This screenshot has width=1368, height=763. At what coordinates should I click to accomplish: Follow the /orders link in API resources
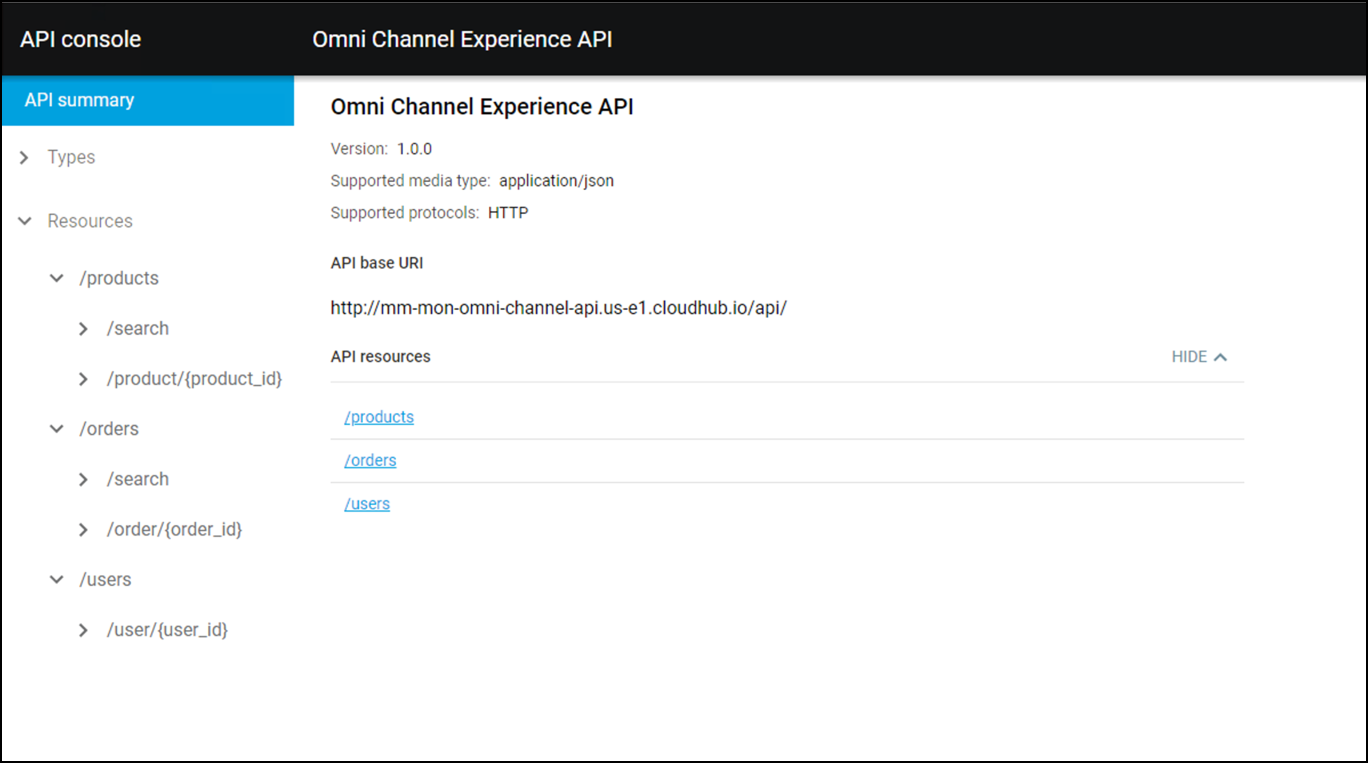370,460
